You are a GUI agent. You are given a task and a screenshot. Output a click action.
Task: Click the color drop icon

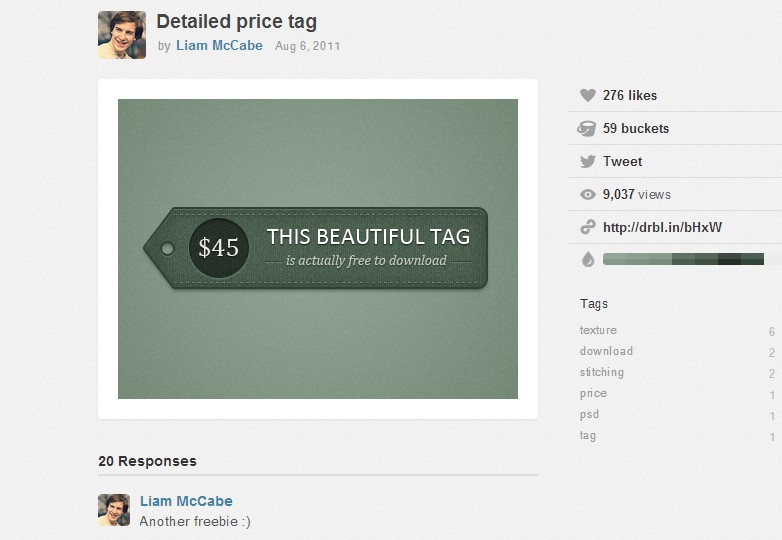pyautogui.click(x=587, y=260)
